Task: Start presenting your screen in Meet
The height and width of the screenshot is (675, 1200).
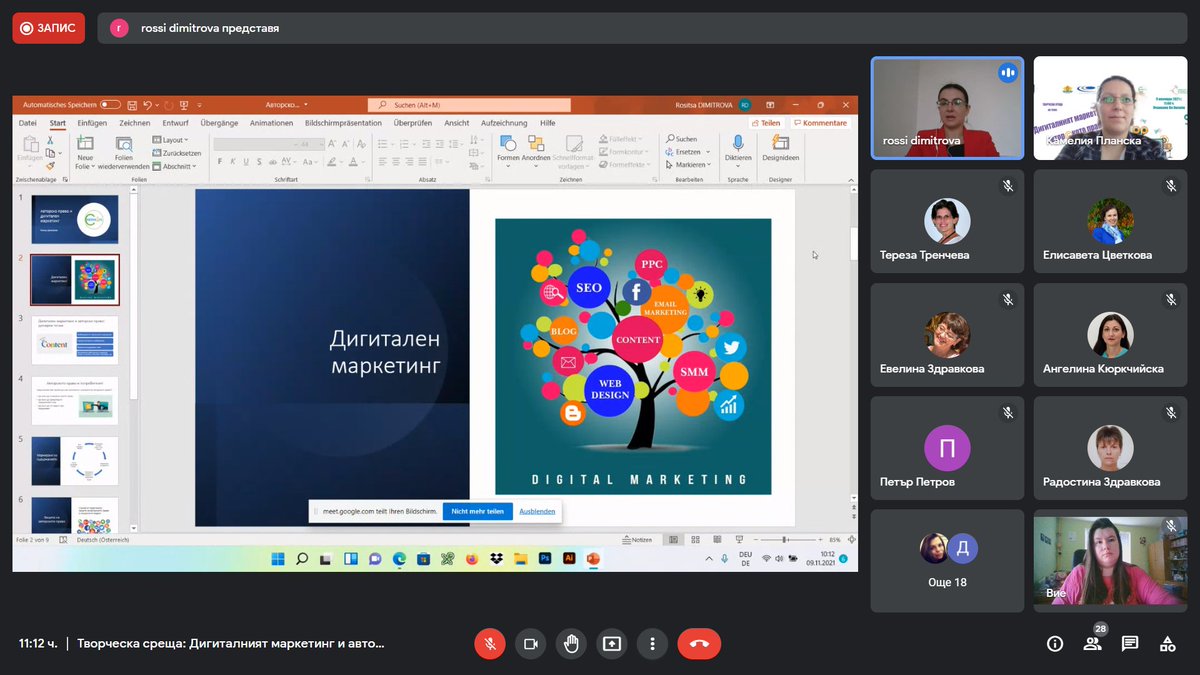Action: coord(612,644)
